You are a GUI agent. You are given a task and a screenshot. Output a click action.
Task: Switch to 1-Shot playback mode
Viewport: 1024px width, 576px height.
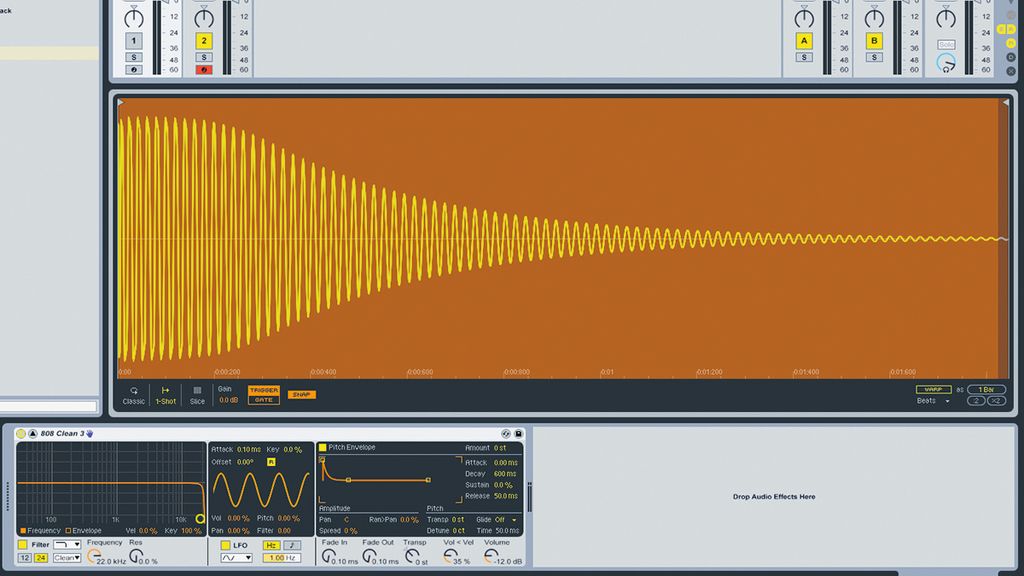[x=166, y=397]
